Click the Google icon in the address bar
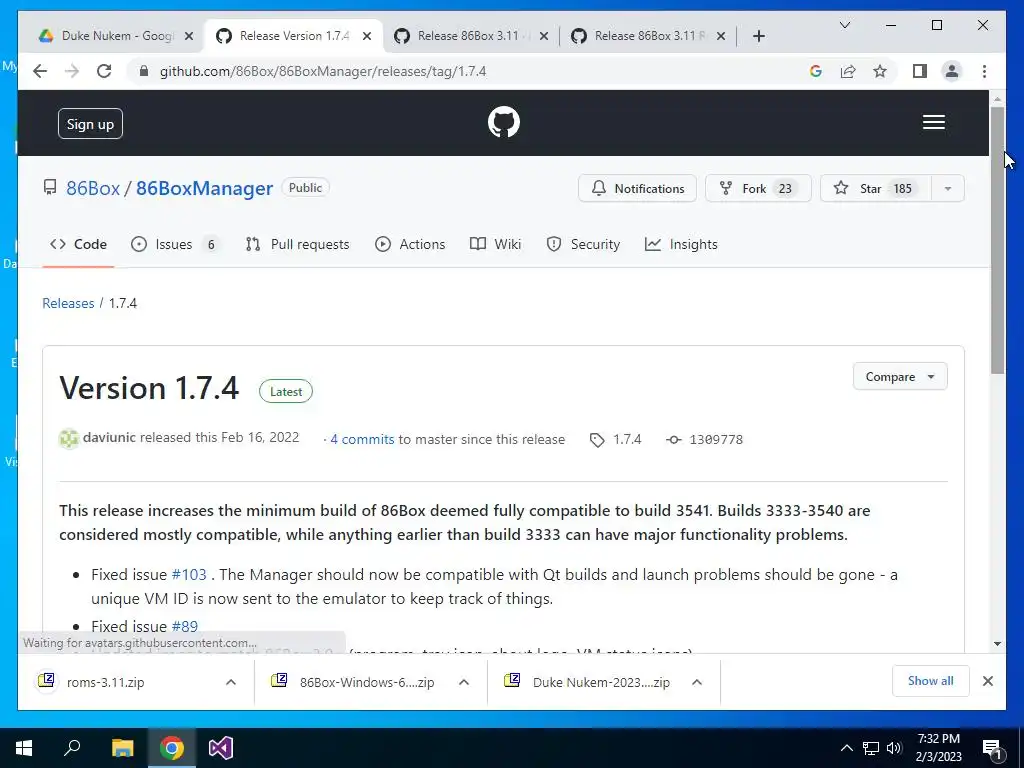 pyautogui.click(x=816, y=71)
